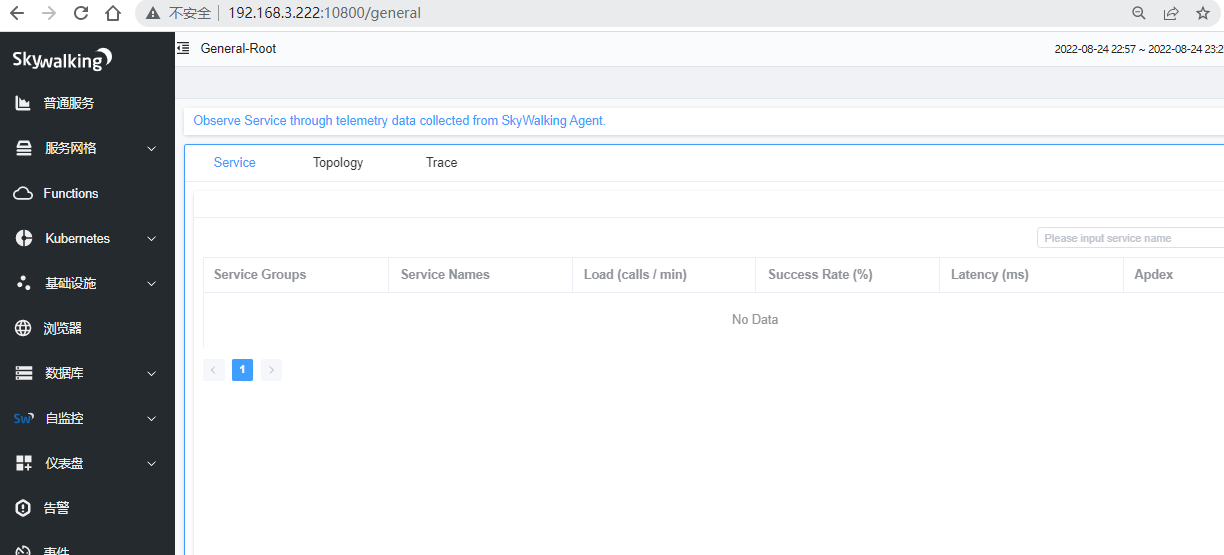Switch to the Trace tab
The image size is (1224, 555).
pos(441,162)
